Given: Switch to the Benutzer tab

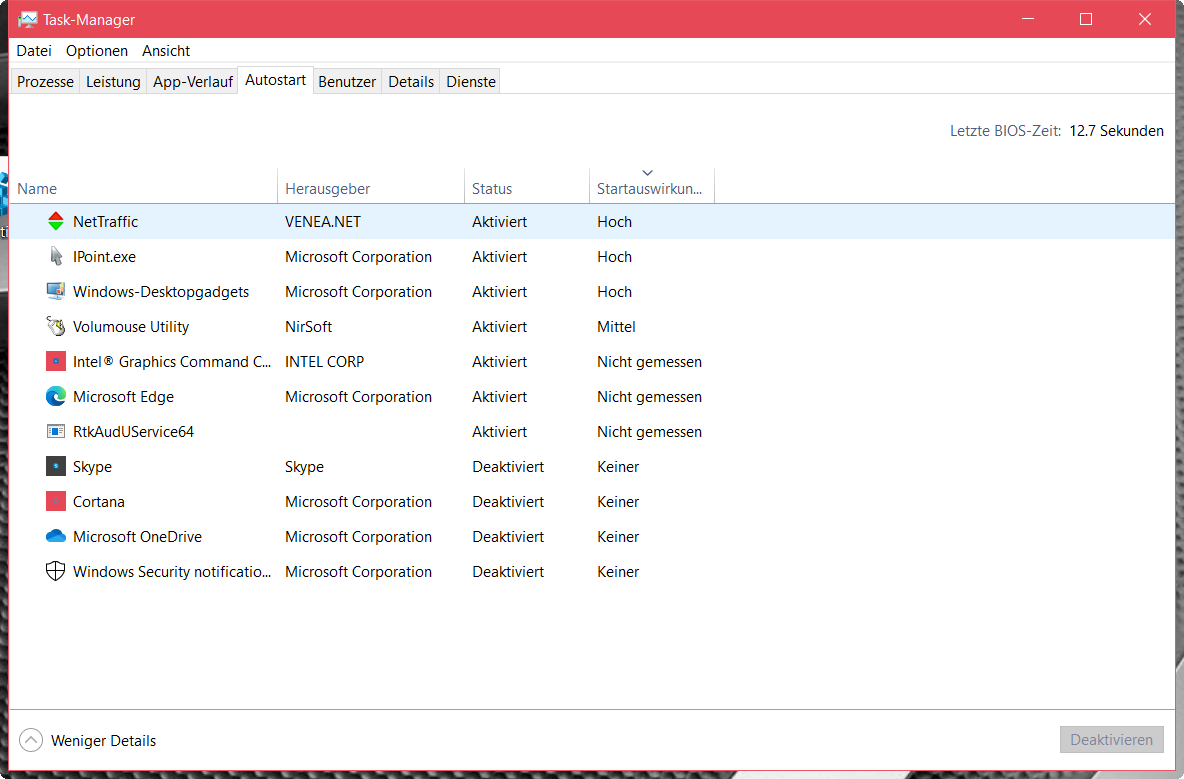Looking at the screenshot, I should tap(347, 82).
